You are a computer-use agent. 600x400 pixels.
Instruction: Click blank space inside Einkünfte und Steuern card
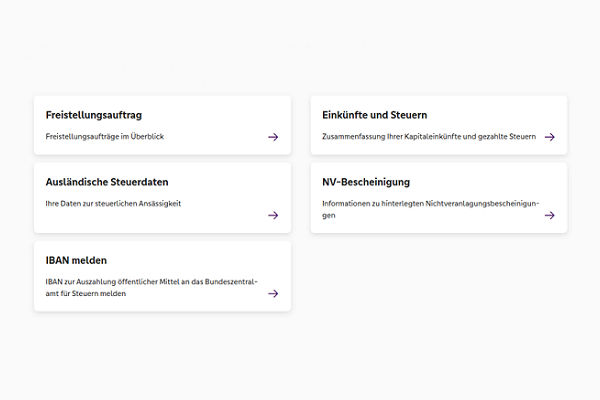500,115
